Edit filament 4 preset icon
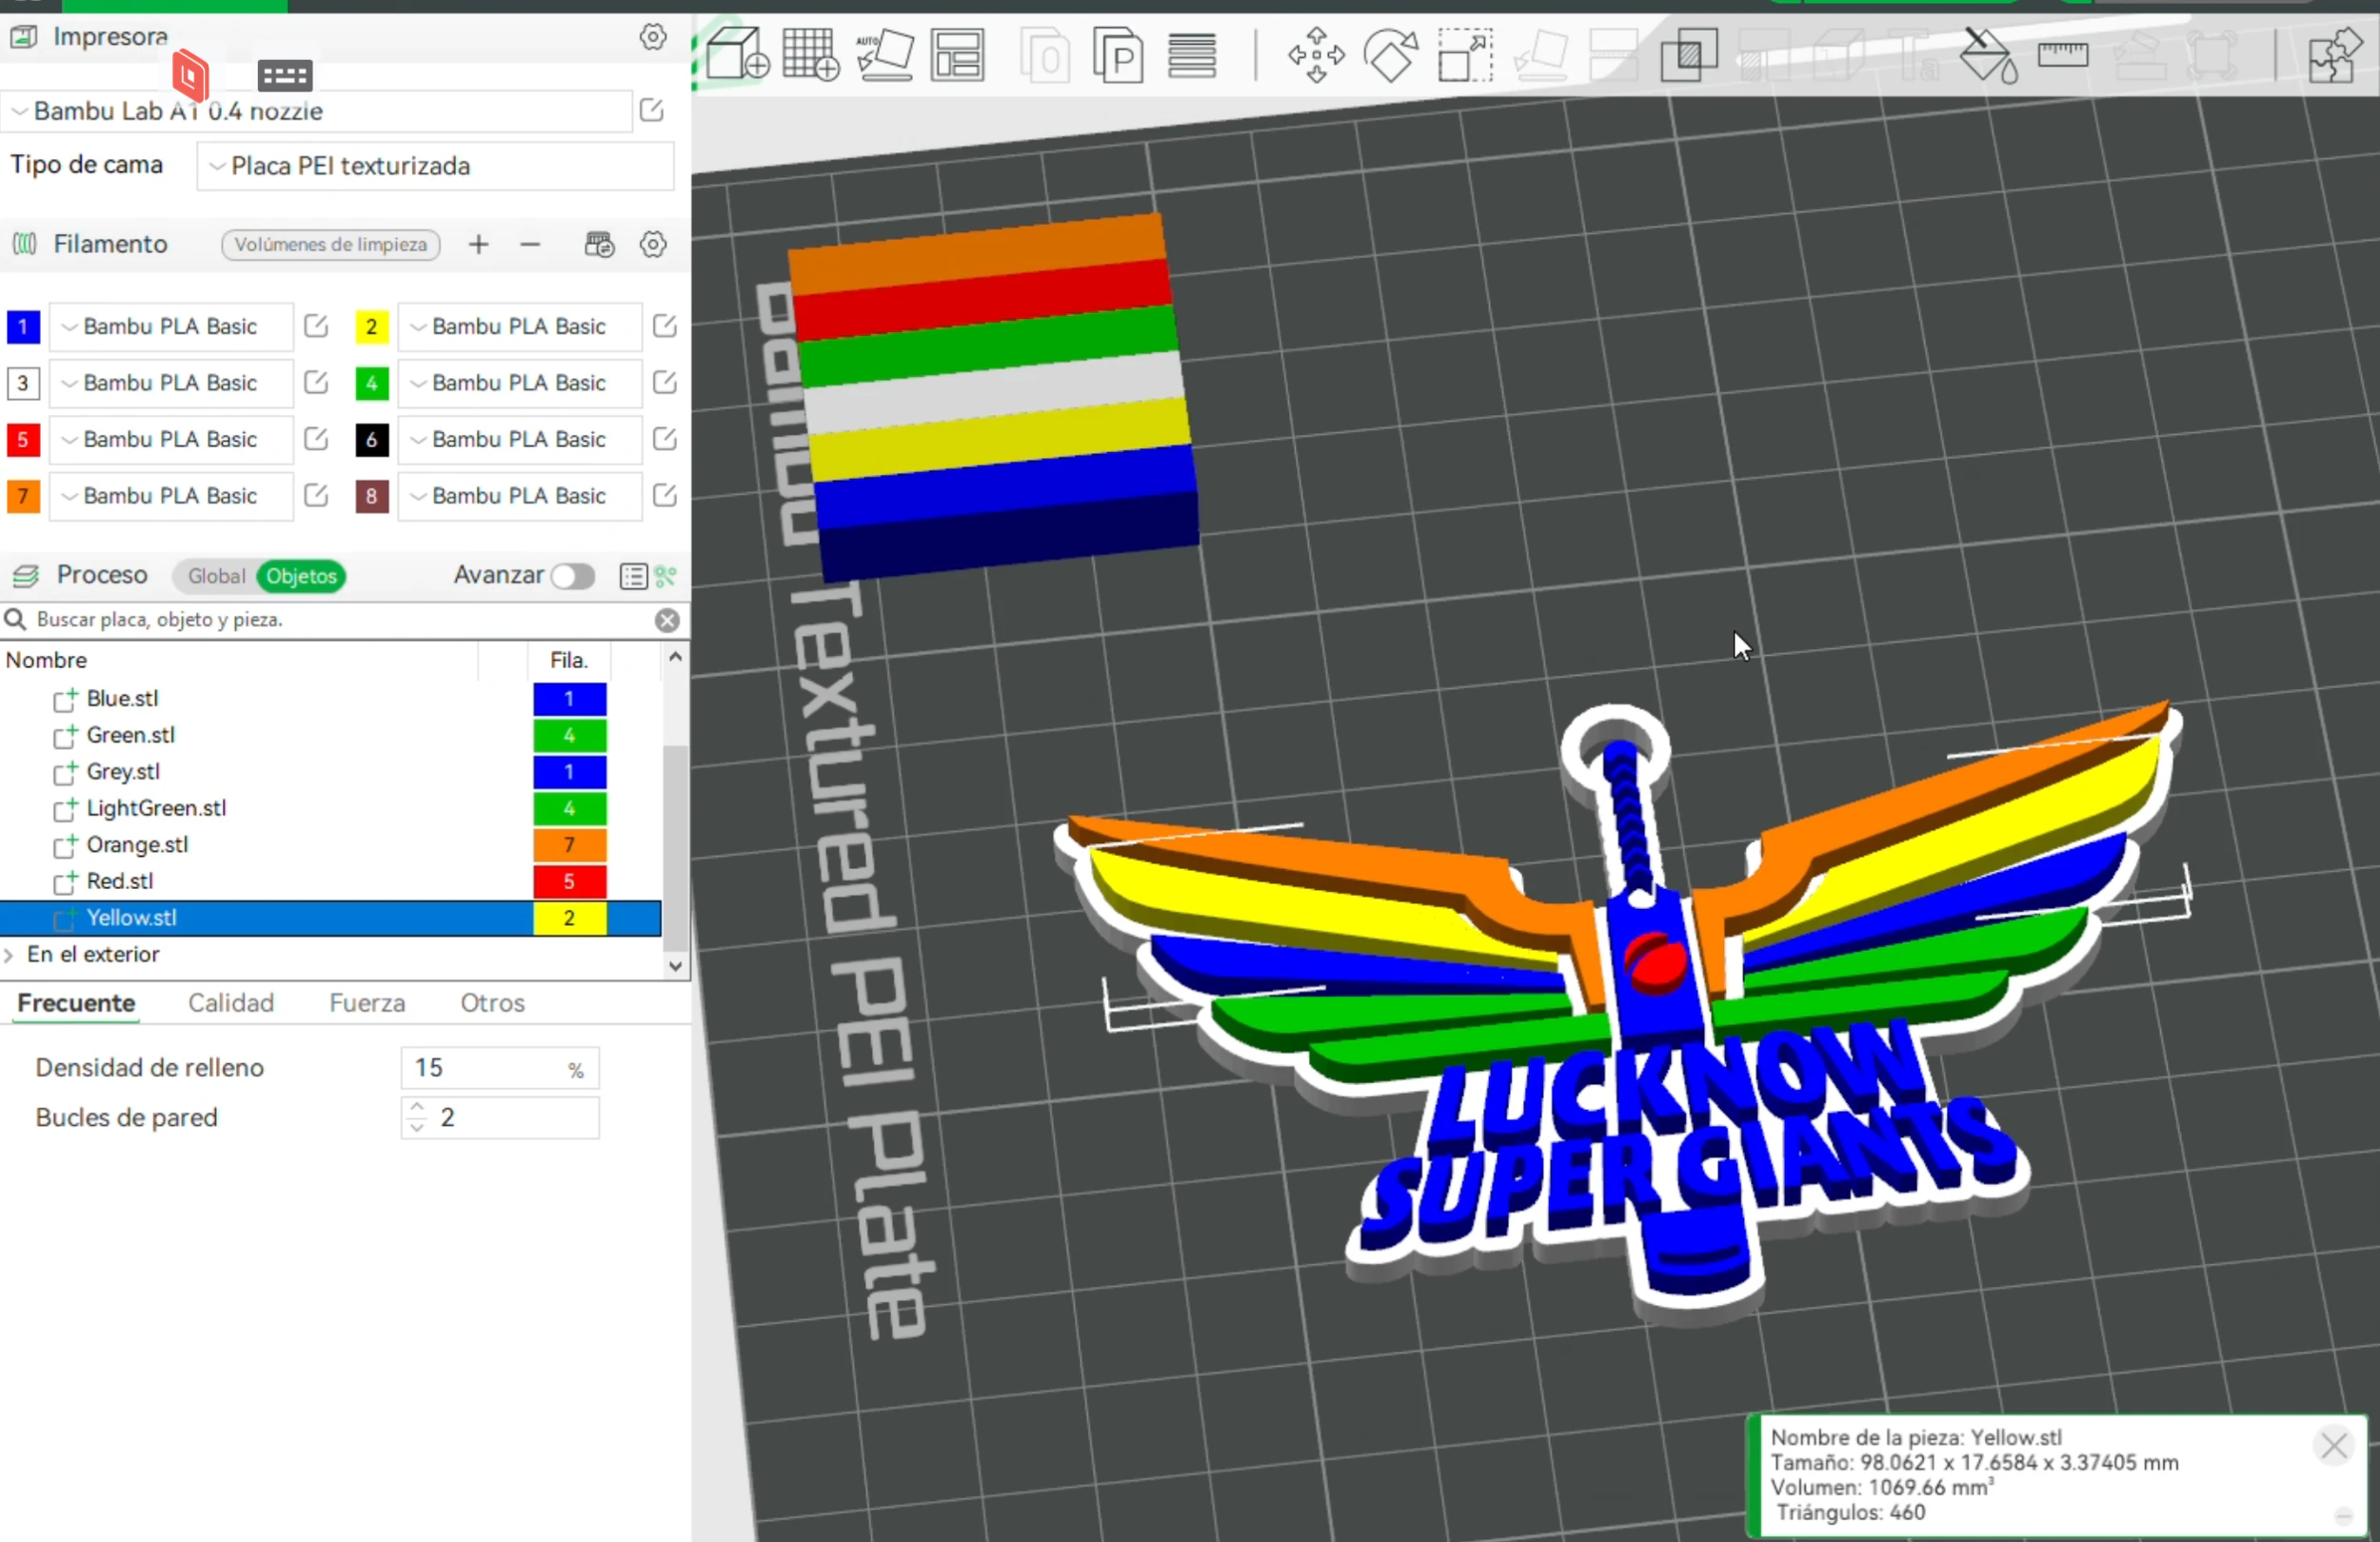2380x1542 pixels. click(665, 383)
